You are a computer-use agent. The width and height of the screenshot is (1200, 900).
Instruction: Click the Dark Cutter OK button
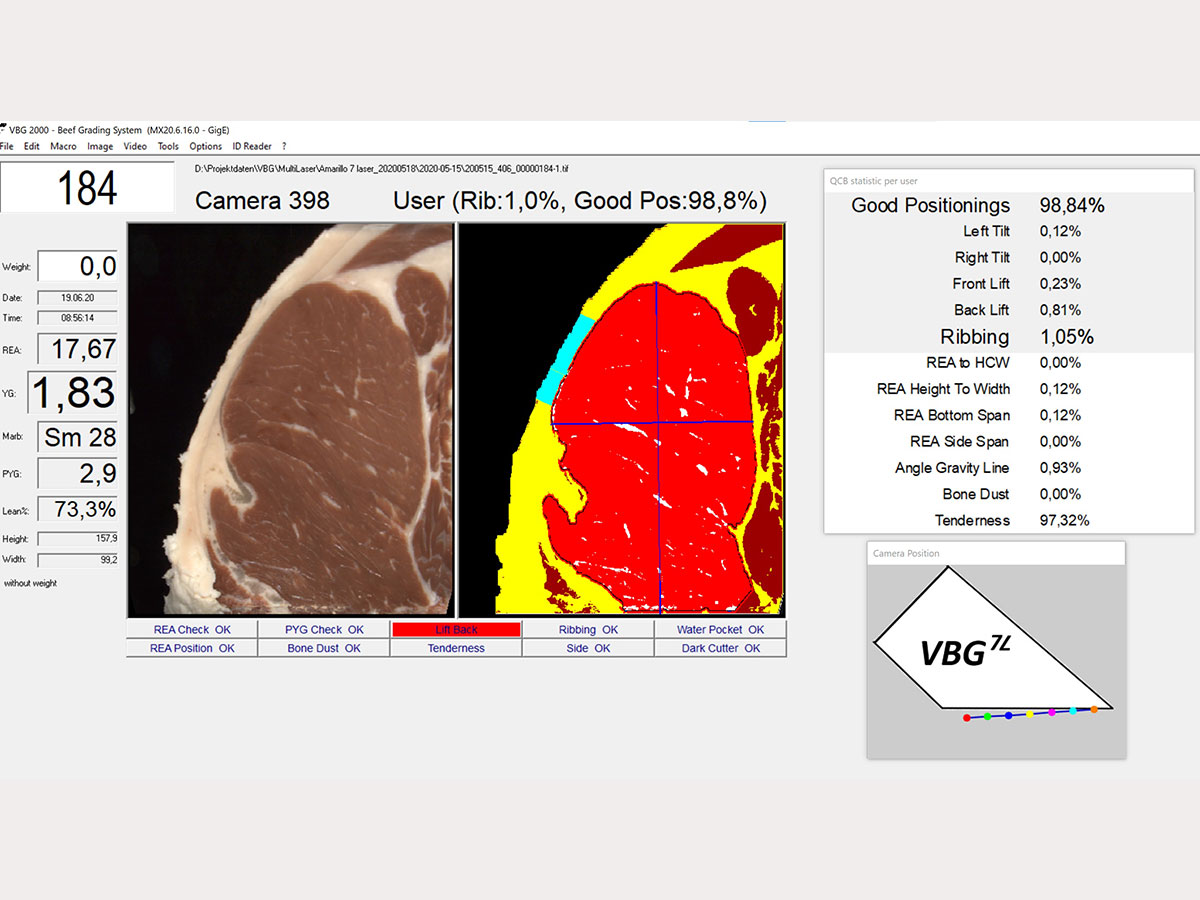tap(721, 648)
